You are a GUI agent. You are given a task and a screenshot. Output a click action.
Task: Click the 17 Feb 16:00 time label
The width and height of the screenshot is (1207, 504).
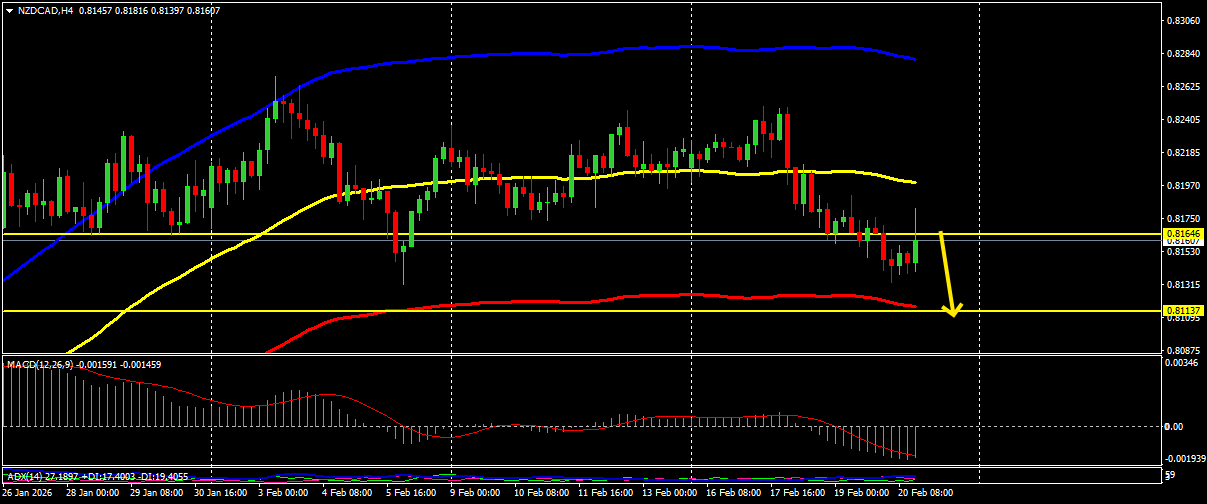[x=797, y=492]
